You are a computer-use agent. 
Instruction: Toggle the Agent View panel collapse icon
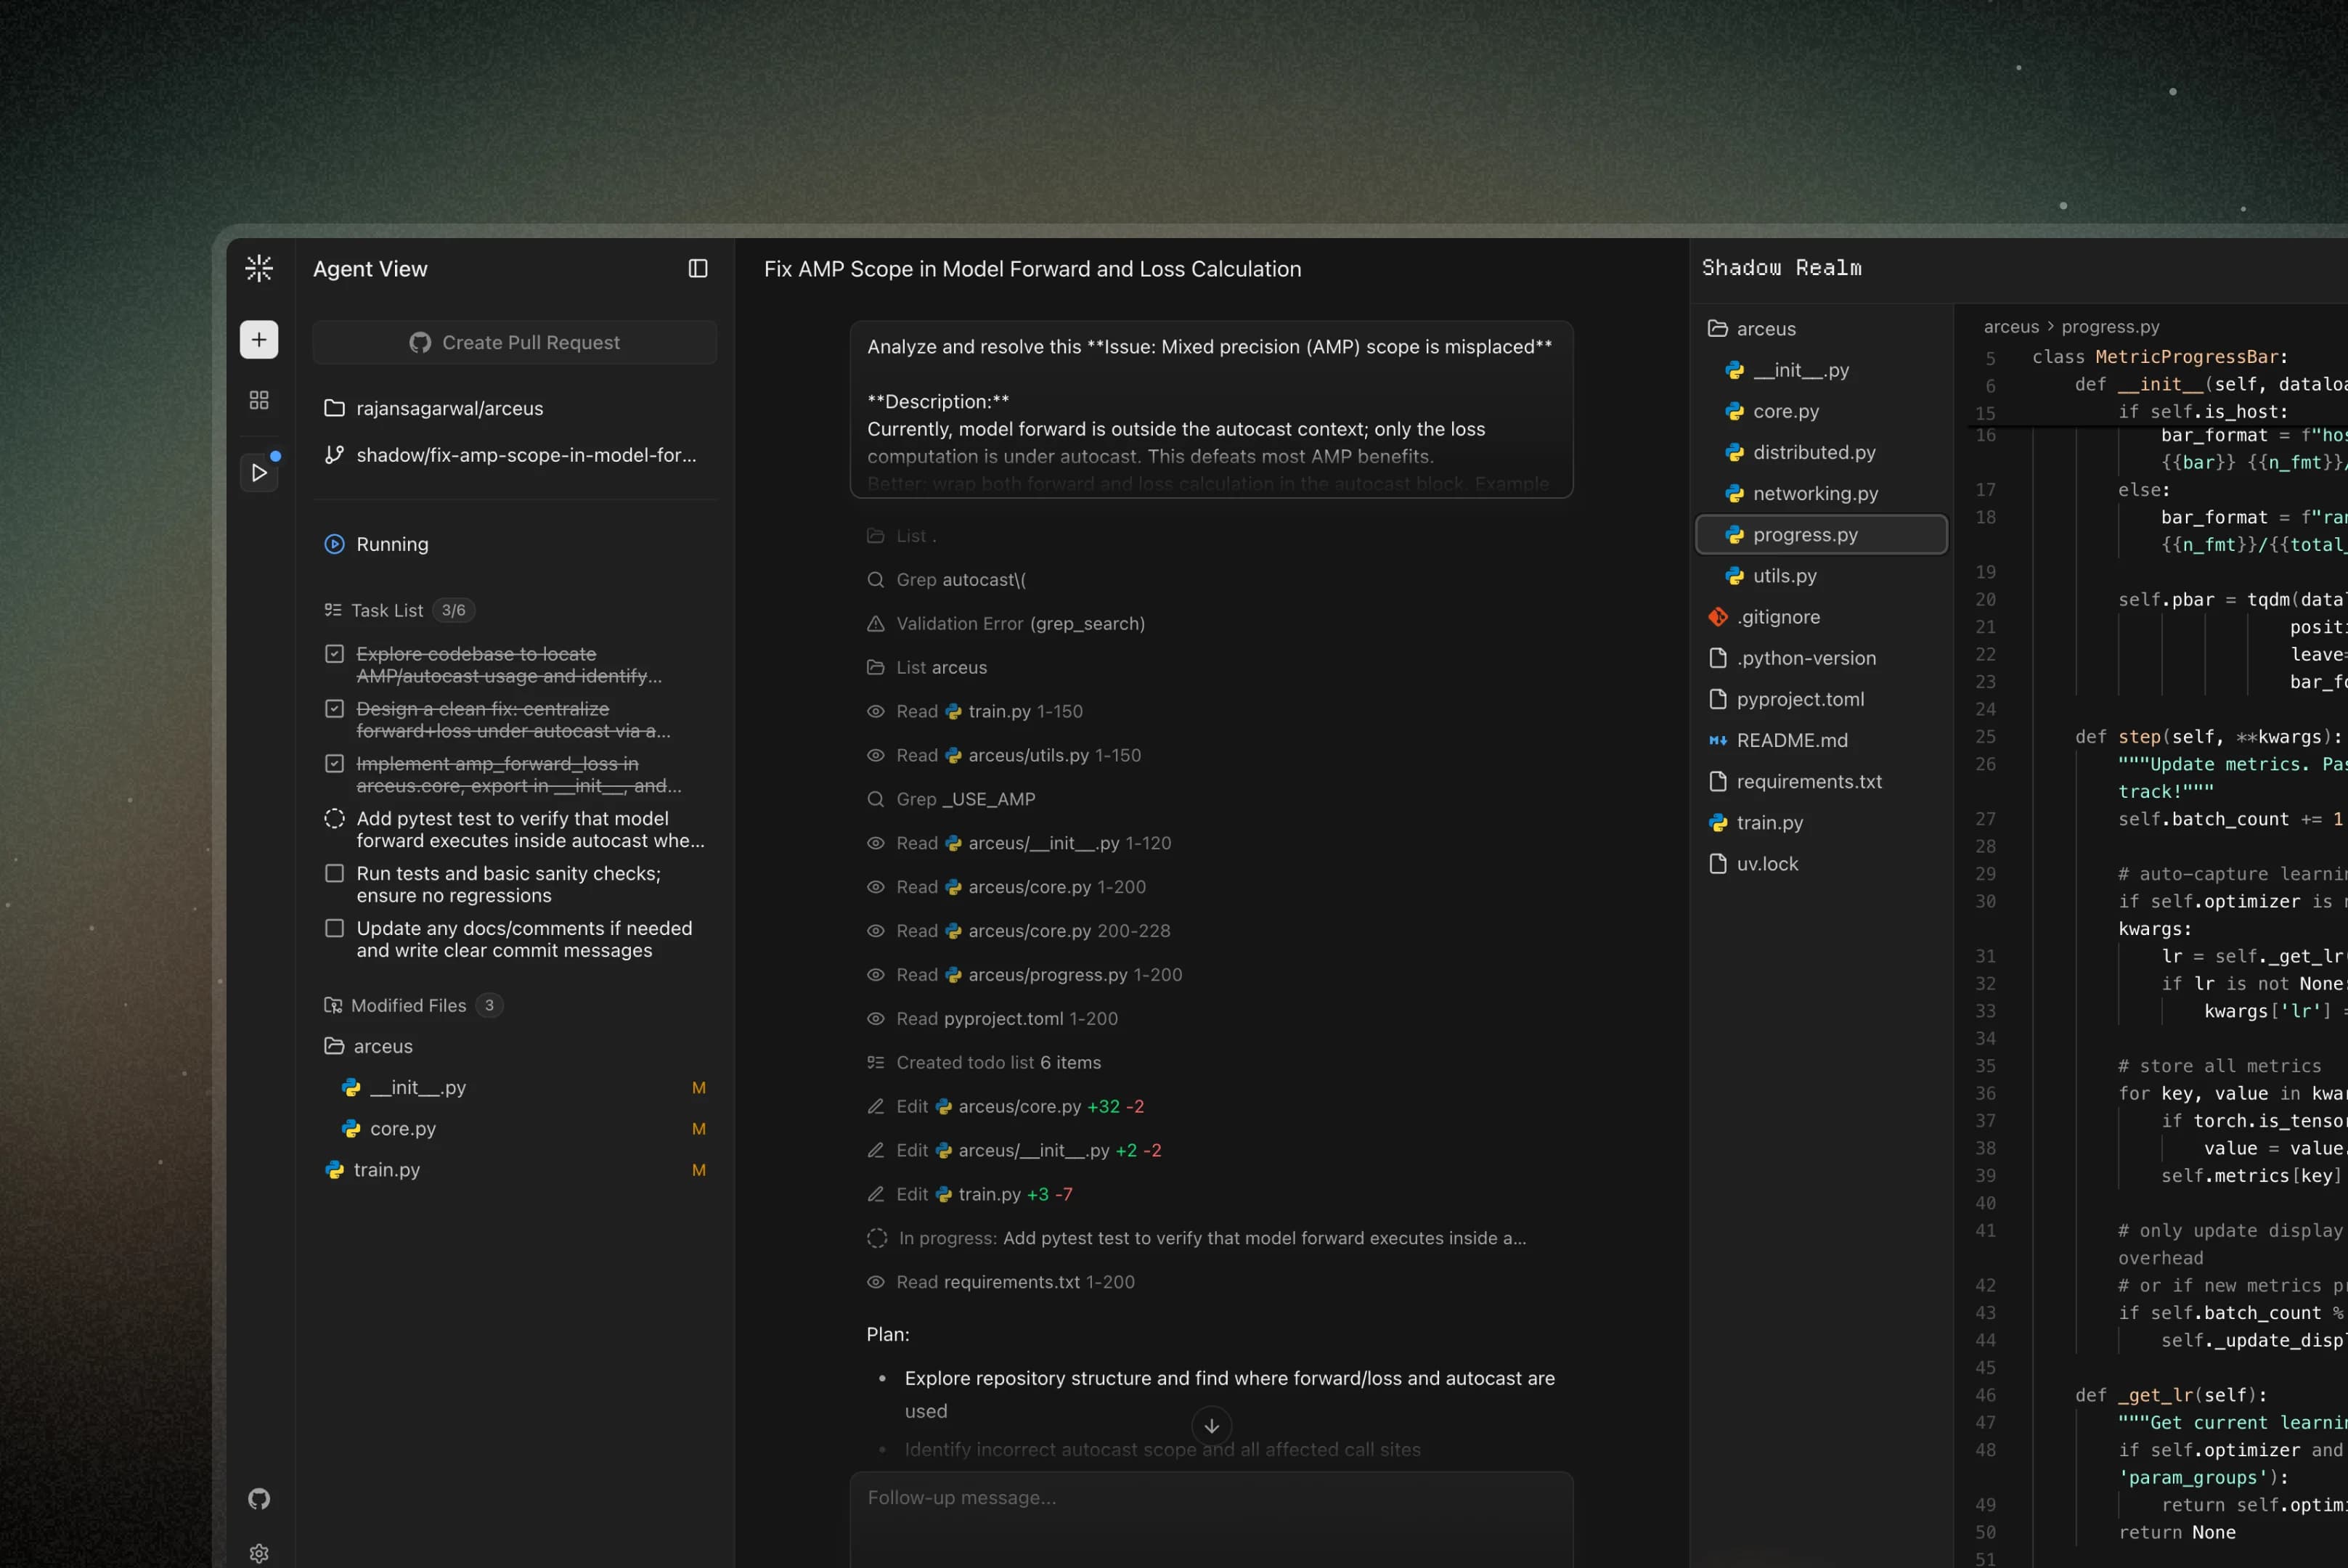[698, 268]
